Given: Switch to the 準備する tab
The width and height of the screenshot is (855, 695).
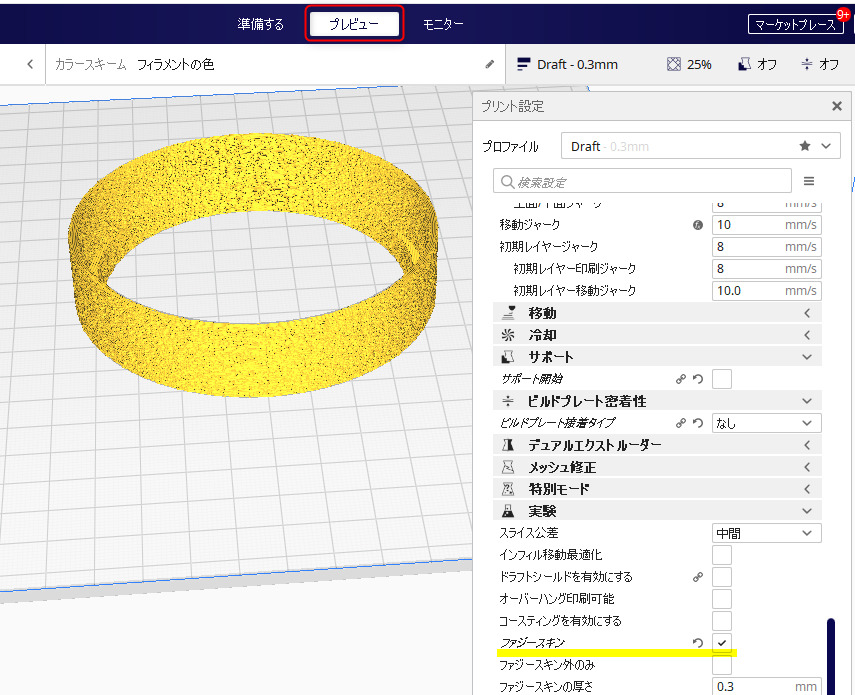Looking at the screenshot, I should point(261,24).
